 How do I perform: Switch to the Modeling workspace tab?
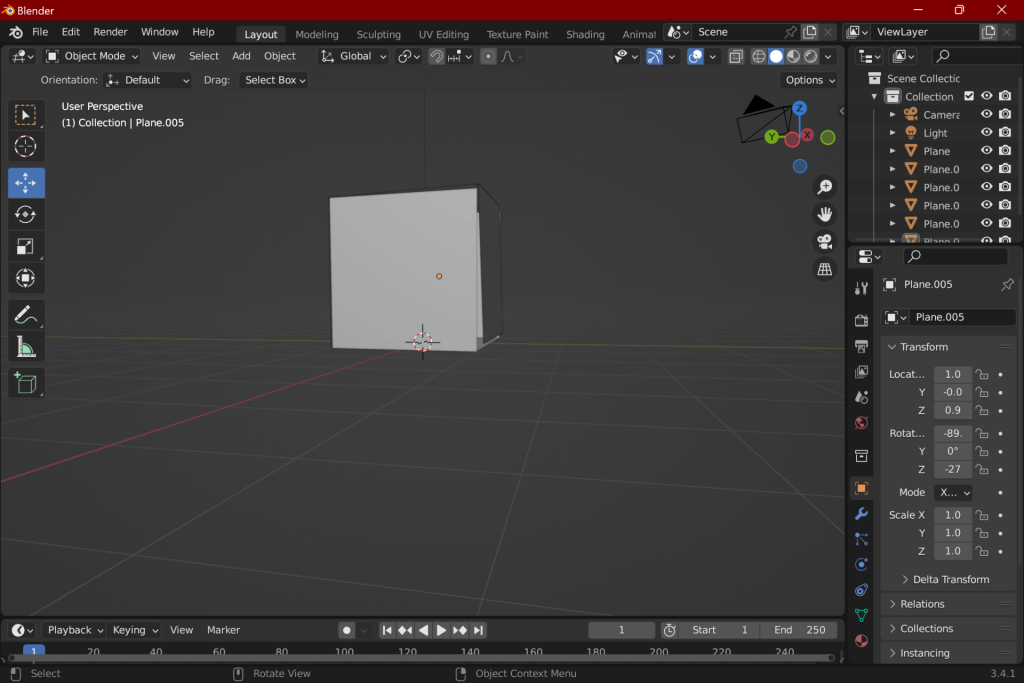pos(317,34)
